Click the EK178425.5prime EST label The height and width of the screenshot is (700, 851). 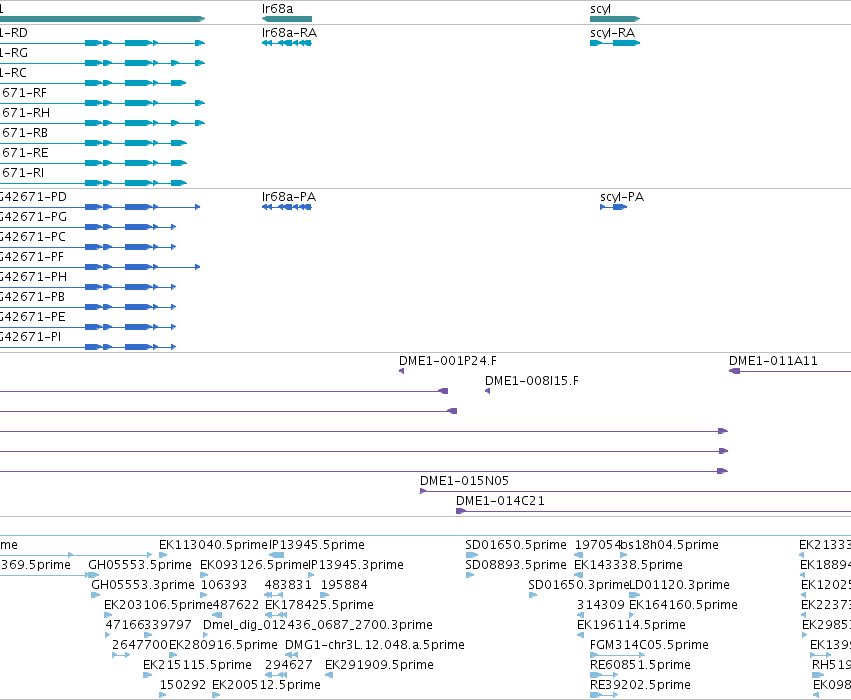point(319,605)
